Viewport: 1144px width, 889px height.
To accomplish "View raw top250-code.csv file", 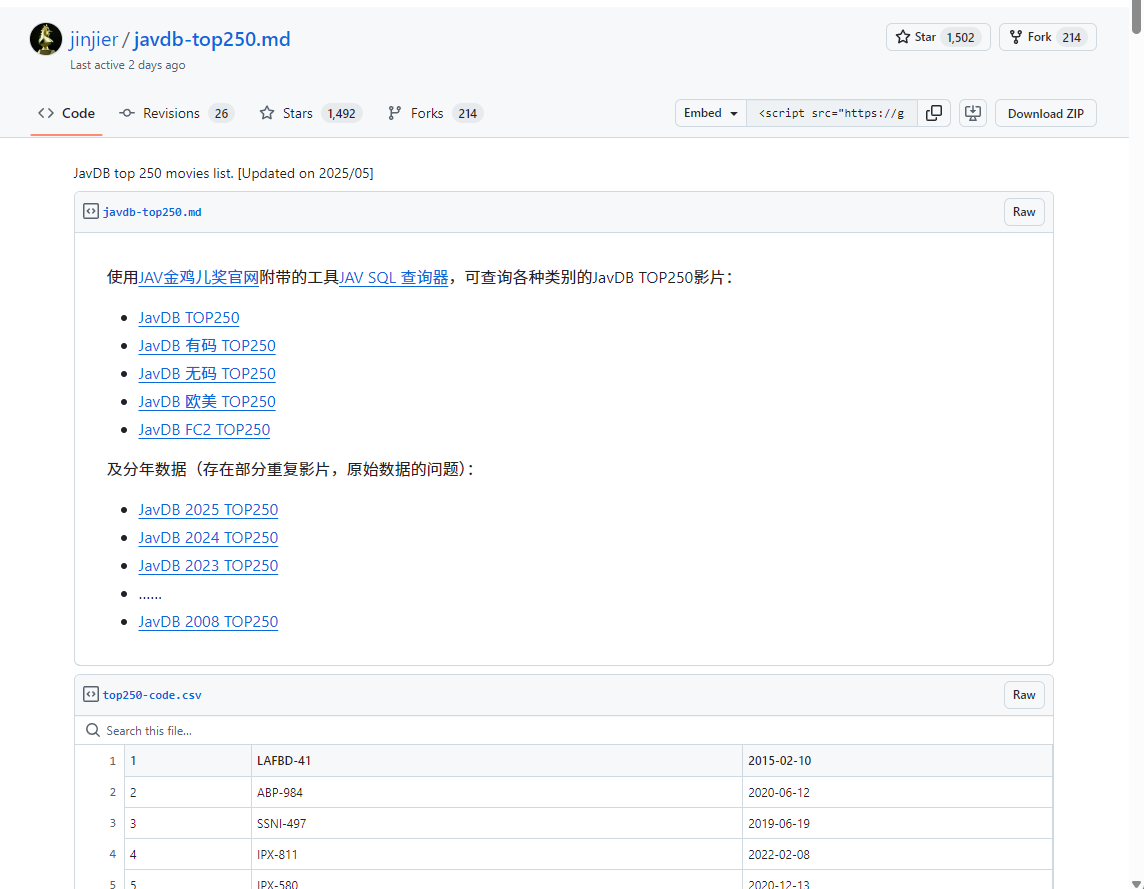I will [1024, 695].
